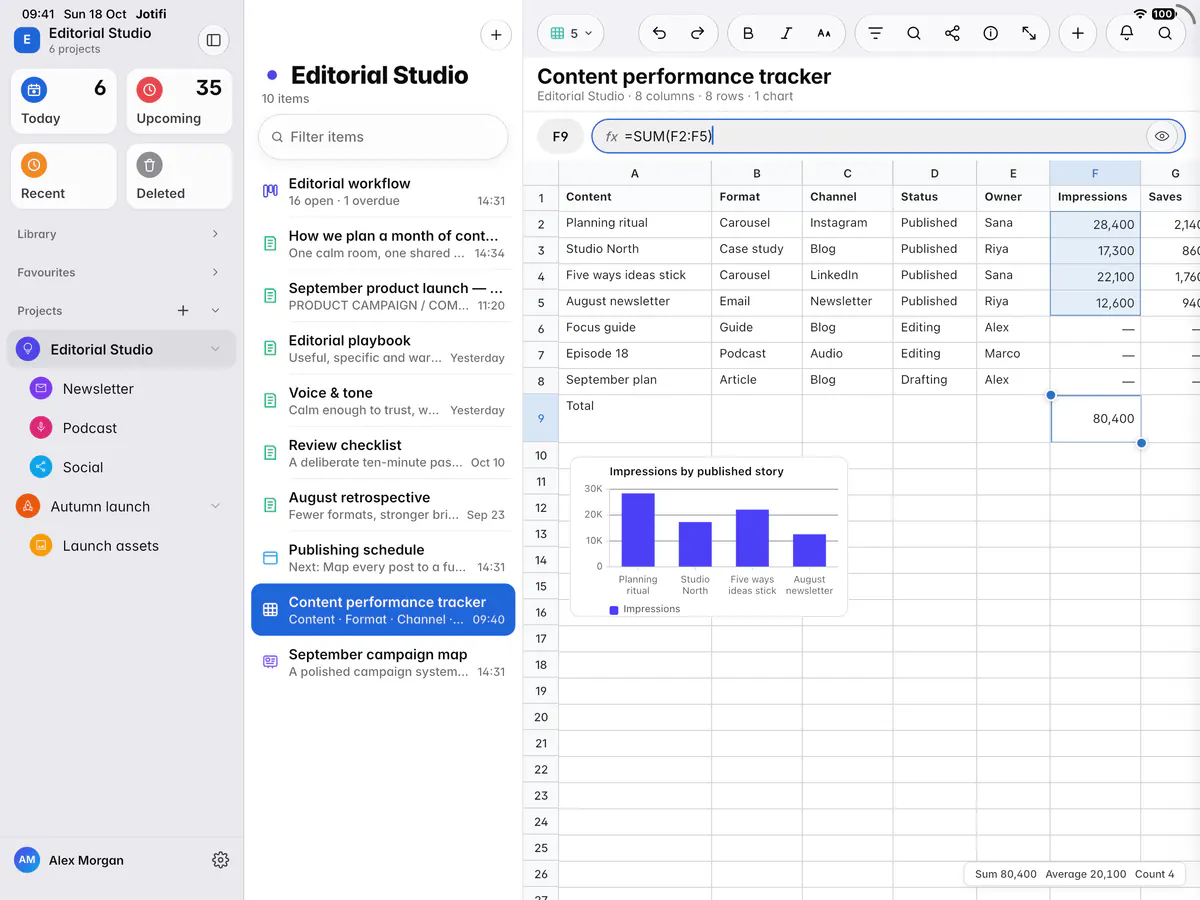Open the filter and sort icon
1200x900 pixels.
coord(875,33)
